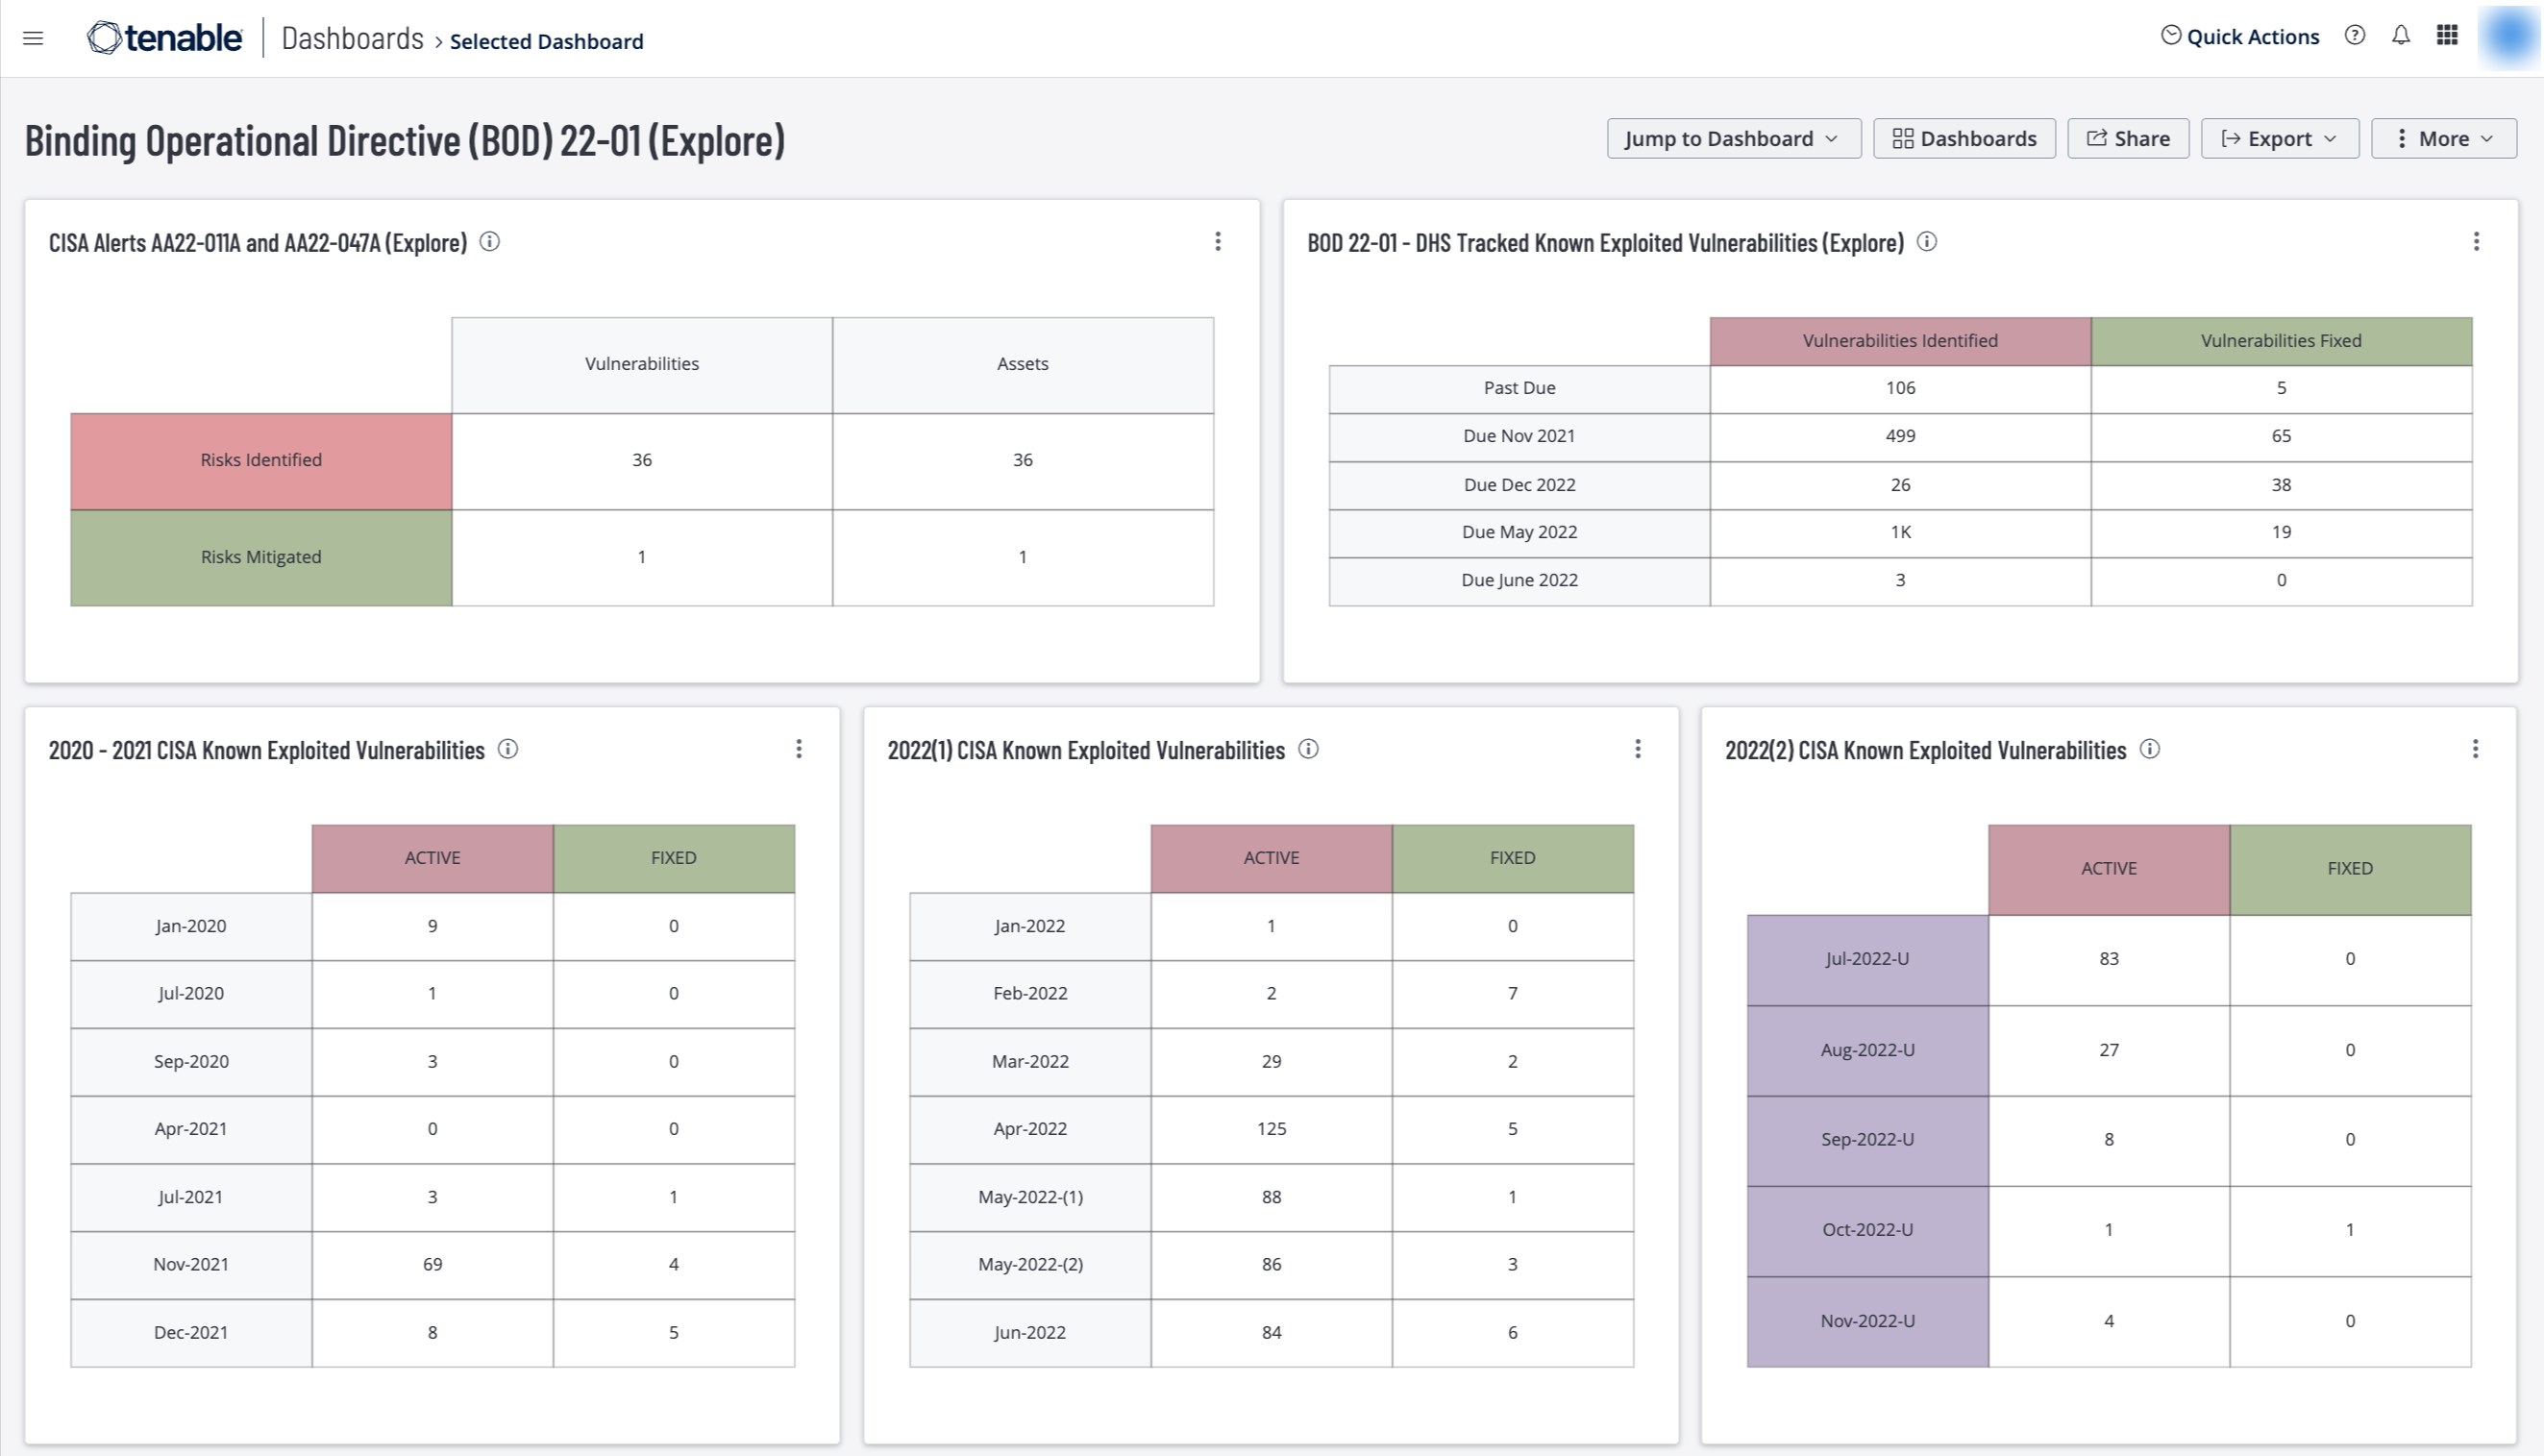Click Jul-2022-U active value 83

tap(2109, 960)
